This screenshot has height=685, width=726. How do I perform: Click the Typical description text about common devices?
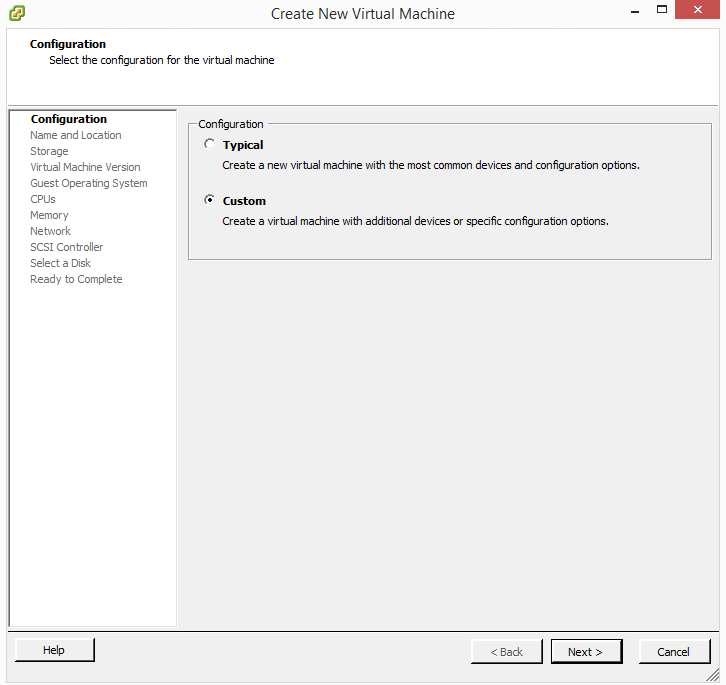click(431, 165)
